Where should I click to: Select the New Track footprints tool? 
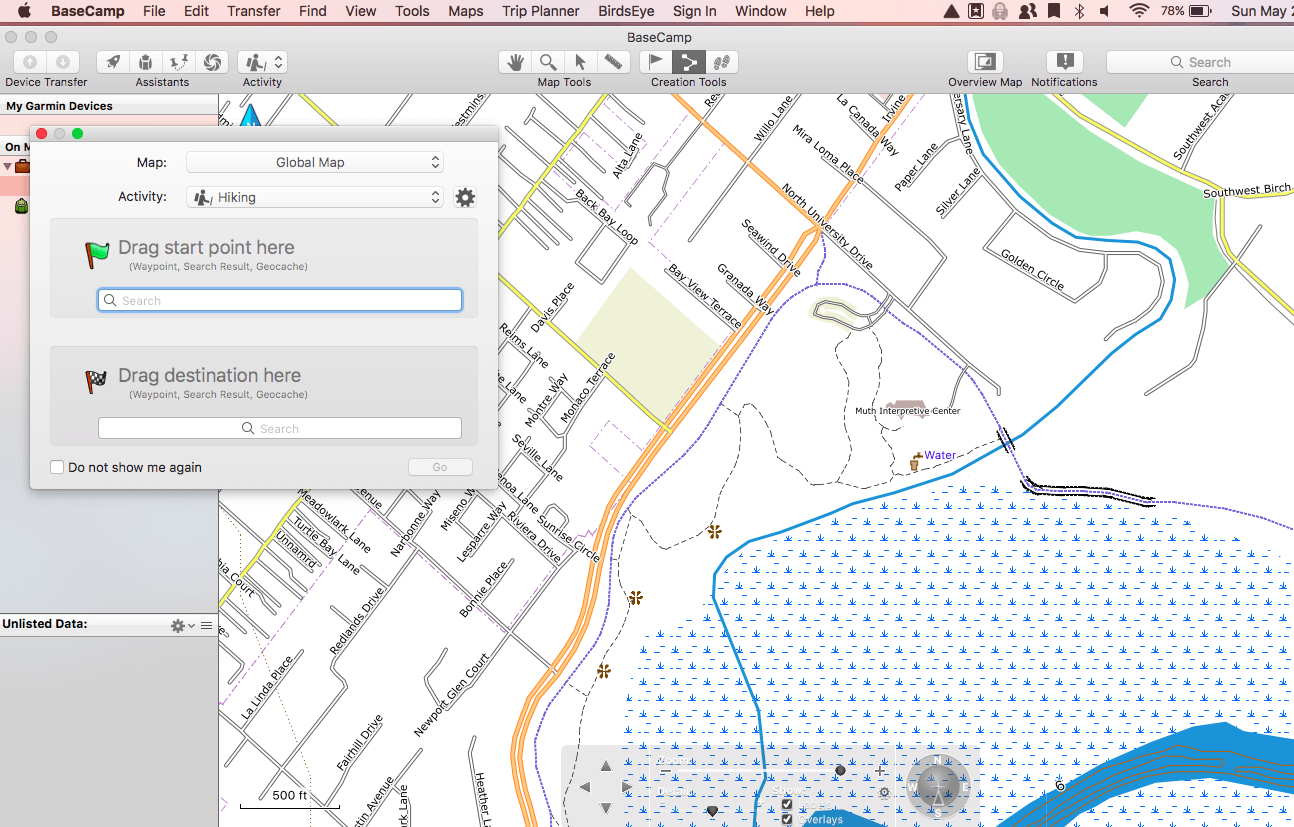[722, 62]
